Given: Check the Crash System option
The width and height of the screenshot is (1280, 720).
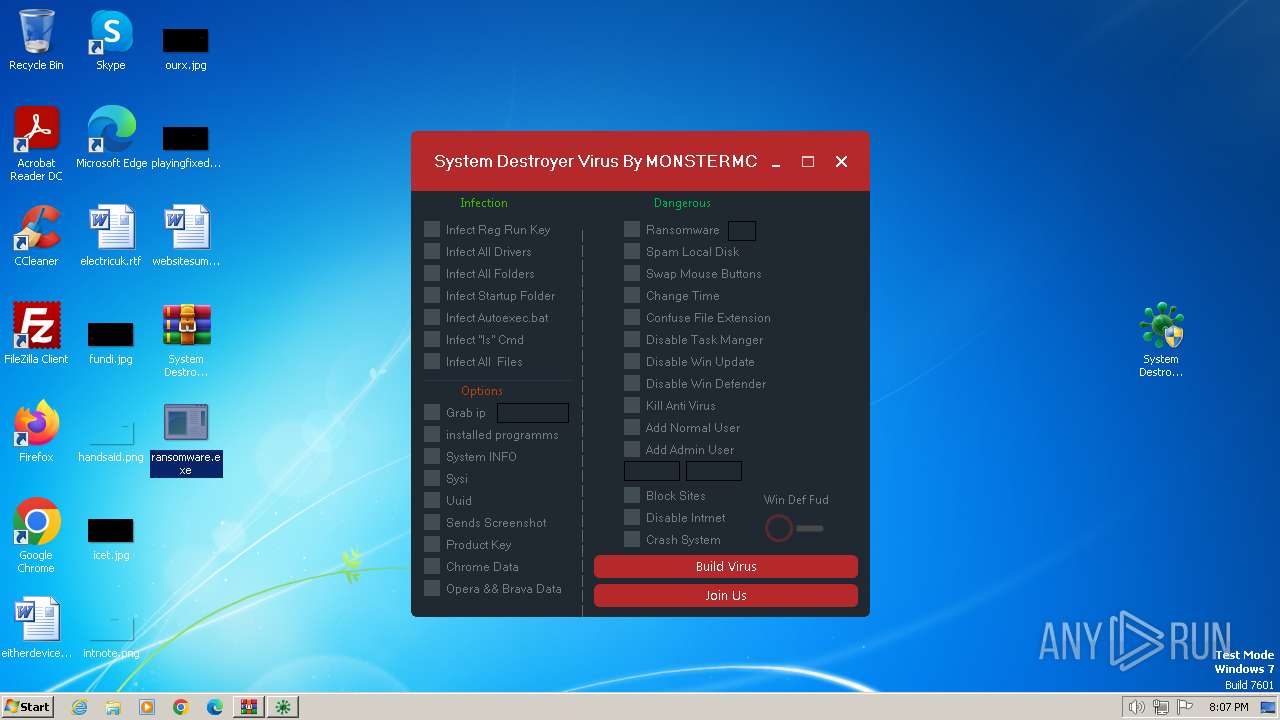Looking at the screenshot, I should click(632, 539).
